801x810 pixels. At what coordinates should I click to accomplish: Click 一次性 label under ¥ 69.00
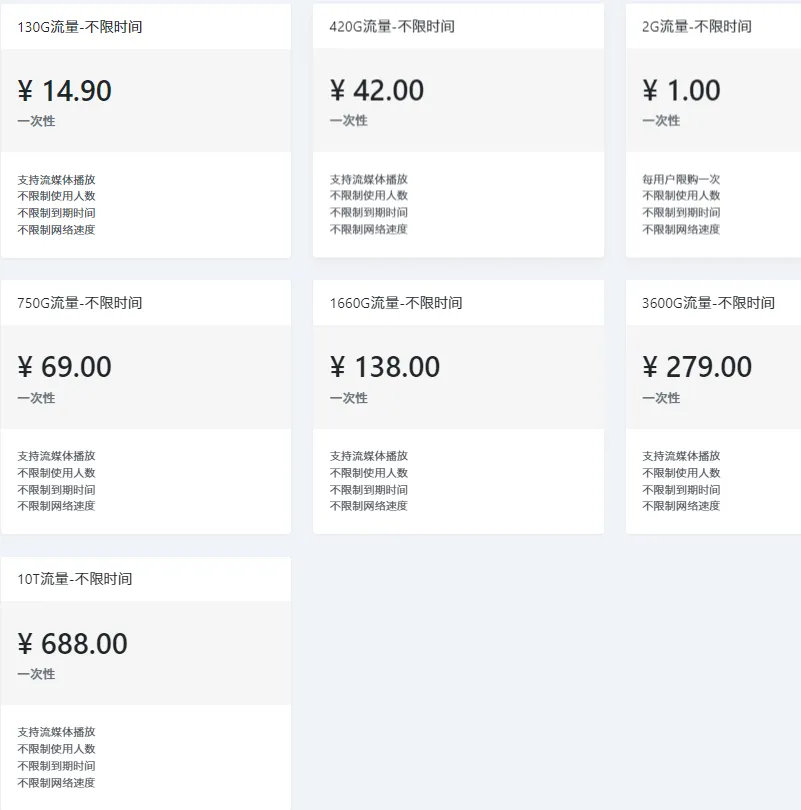pos(36,398)
